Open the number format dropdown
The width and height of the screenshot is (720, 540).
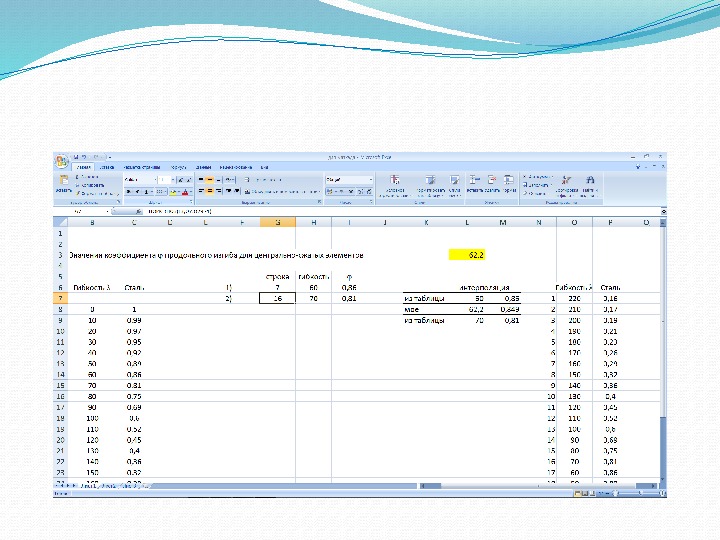coord(371,180)
